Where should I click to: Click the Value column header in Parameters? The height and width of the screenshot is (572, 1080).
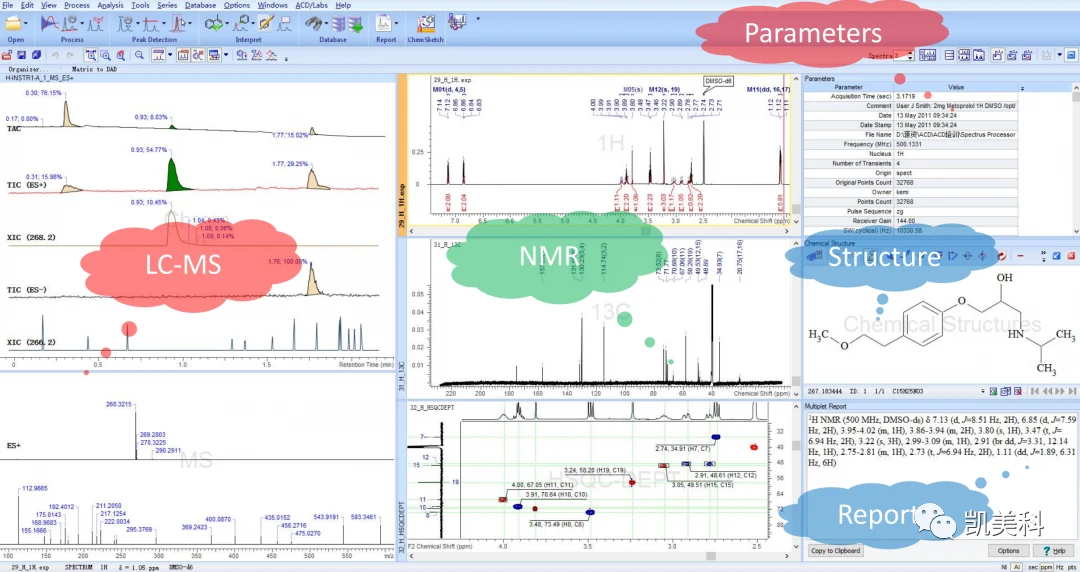955,88
